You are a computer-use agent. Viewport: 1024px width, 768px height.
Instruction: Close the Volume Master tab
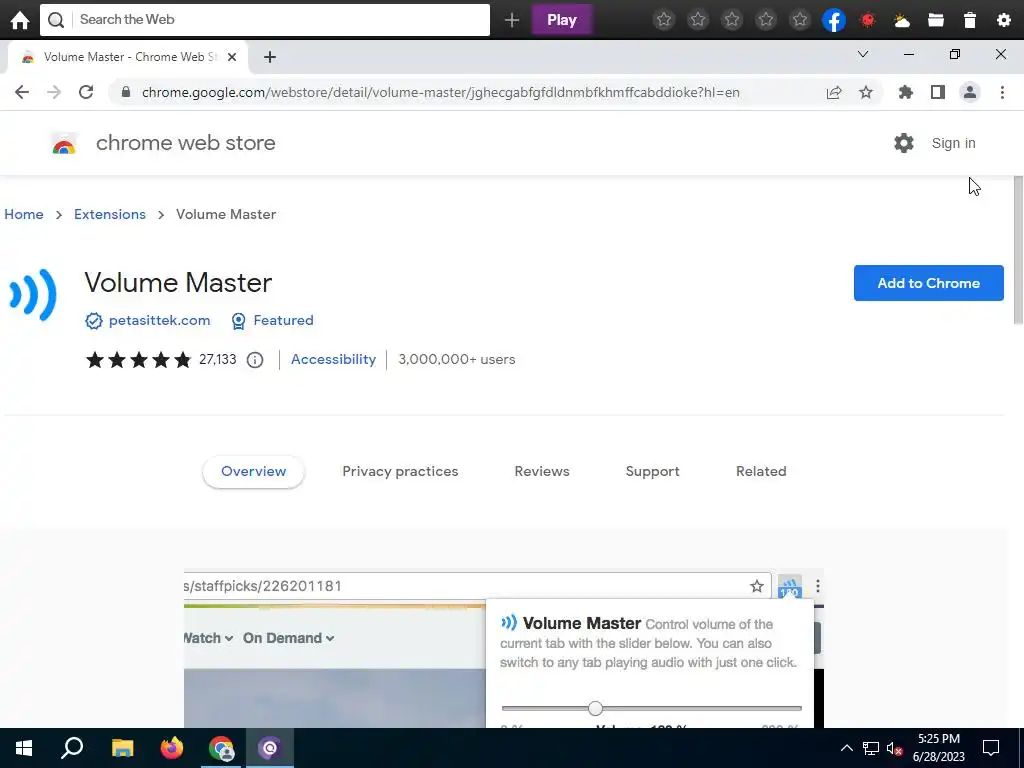(x=232, y=57)
